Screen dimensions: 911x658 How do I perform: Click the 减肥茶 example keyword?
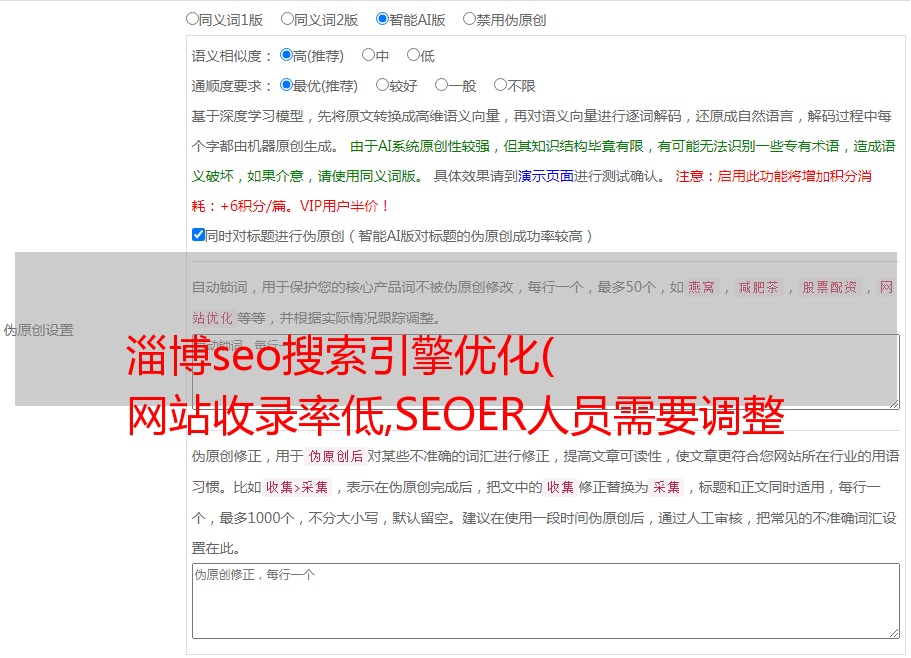pyautogui.click(x=758, y=287)
